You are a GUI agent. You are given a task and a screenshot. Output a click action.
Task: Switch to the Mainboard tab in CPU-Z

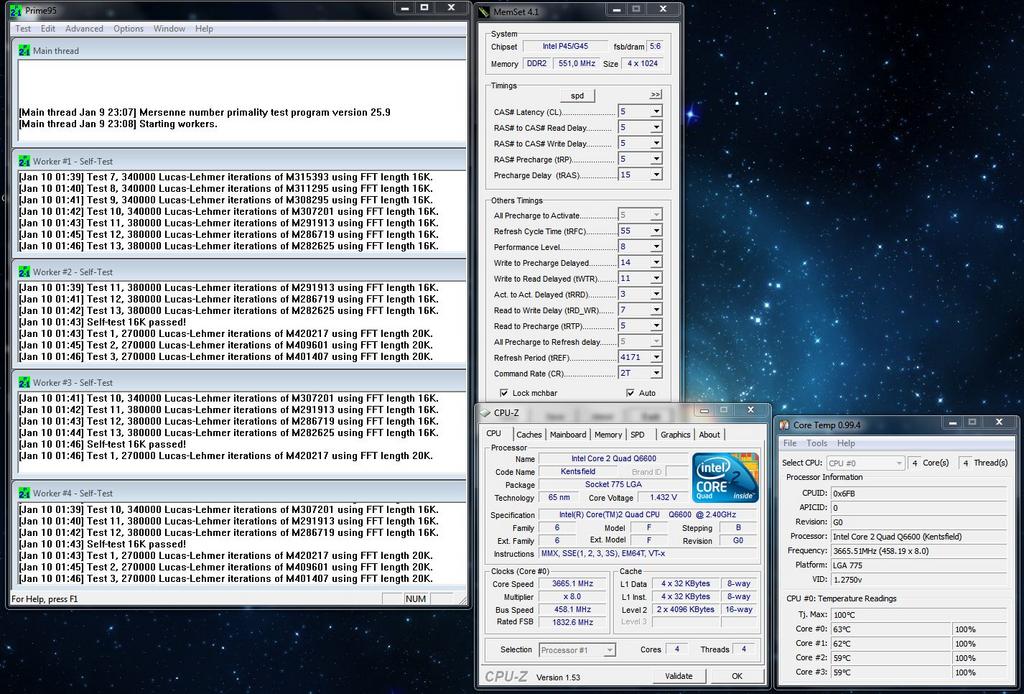[568, 435]
